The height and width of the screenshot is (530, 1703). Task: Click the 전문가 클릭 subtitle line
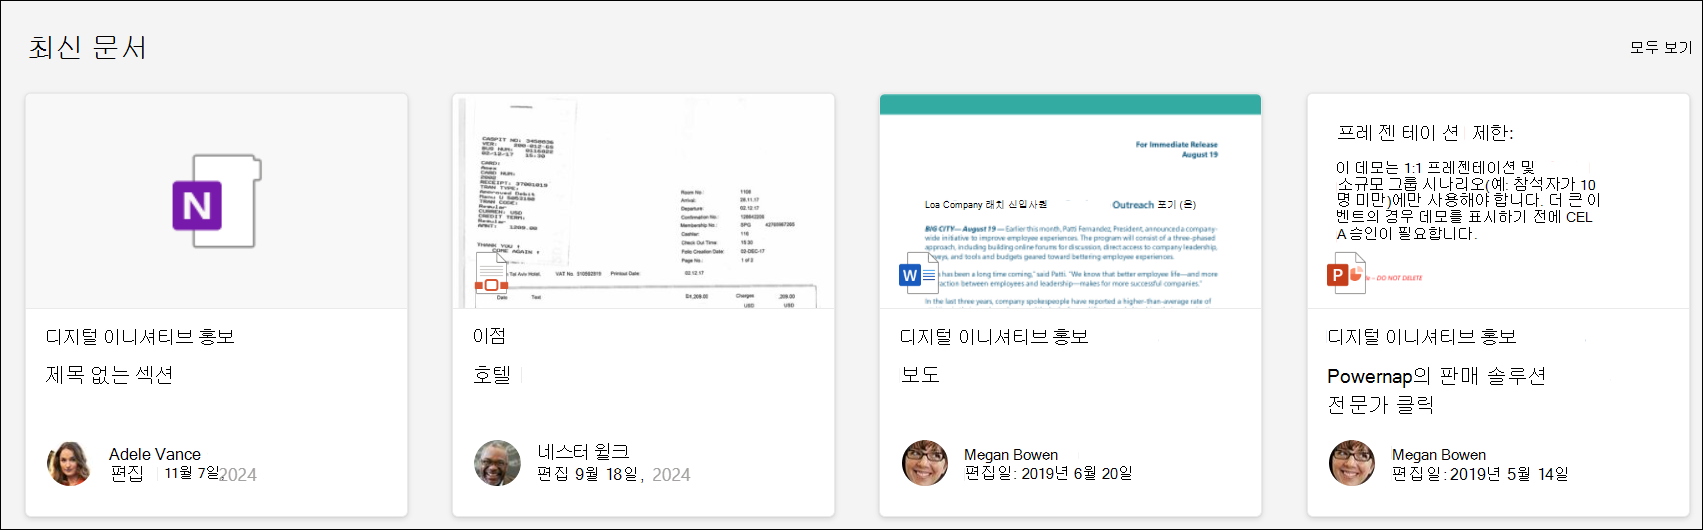point(1381,405)
